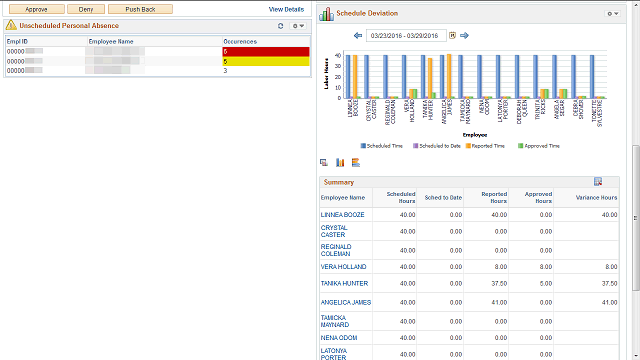640x360 pixels.
Task: Click Employee Name header in Summary grid
Action: click(342, 198)
